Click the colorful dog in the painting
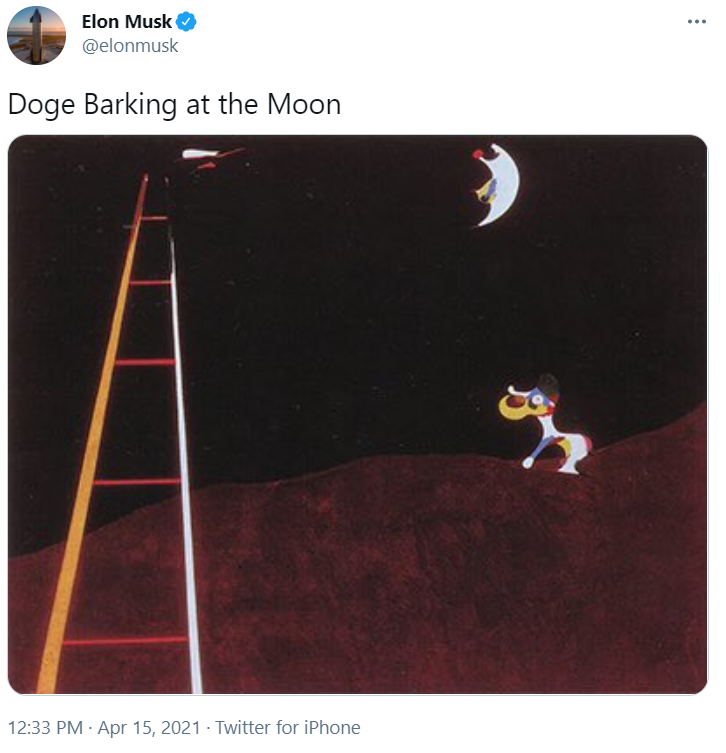726x753 pixels. [x=546, y=425]
